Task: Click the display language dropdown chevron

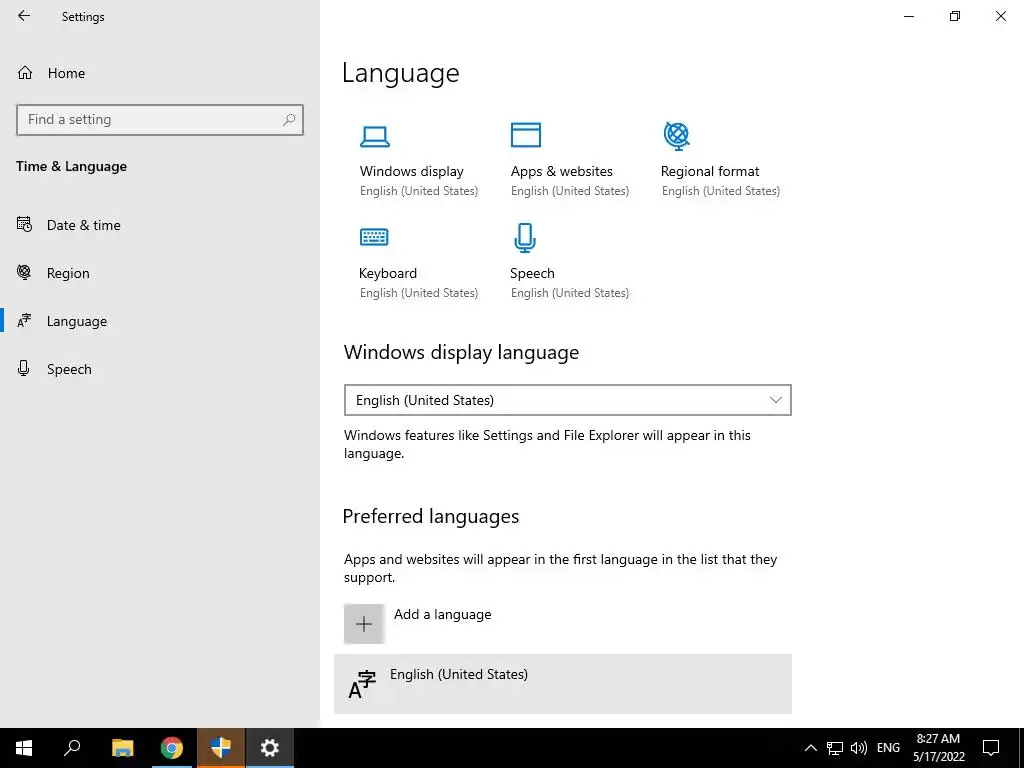Action: 775,400
